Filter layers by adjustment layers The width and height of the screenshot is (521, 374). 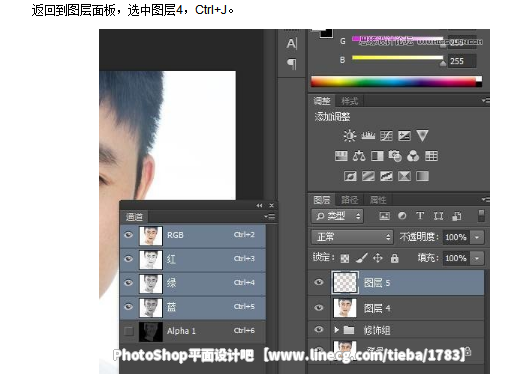402,216
